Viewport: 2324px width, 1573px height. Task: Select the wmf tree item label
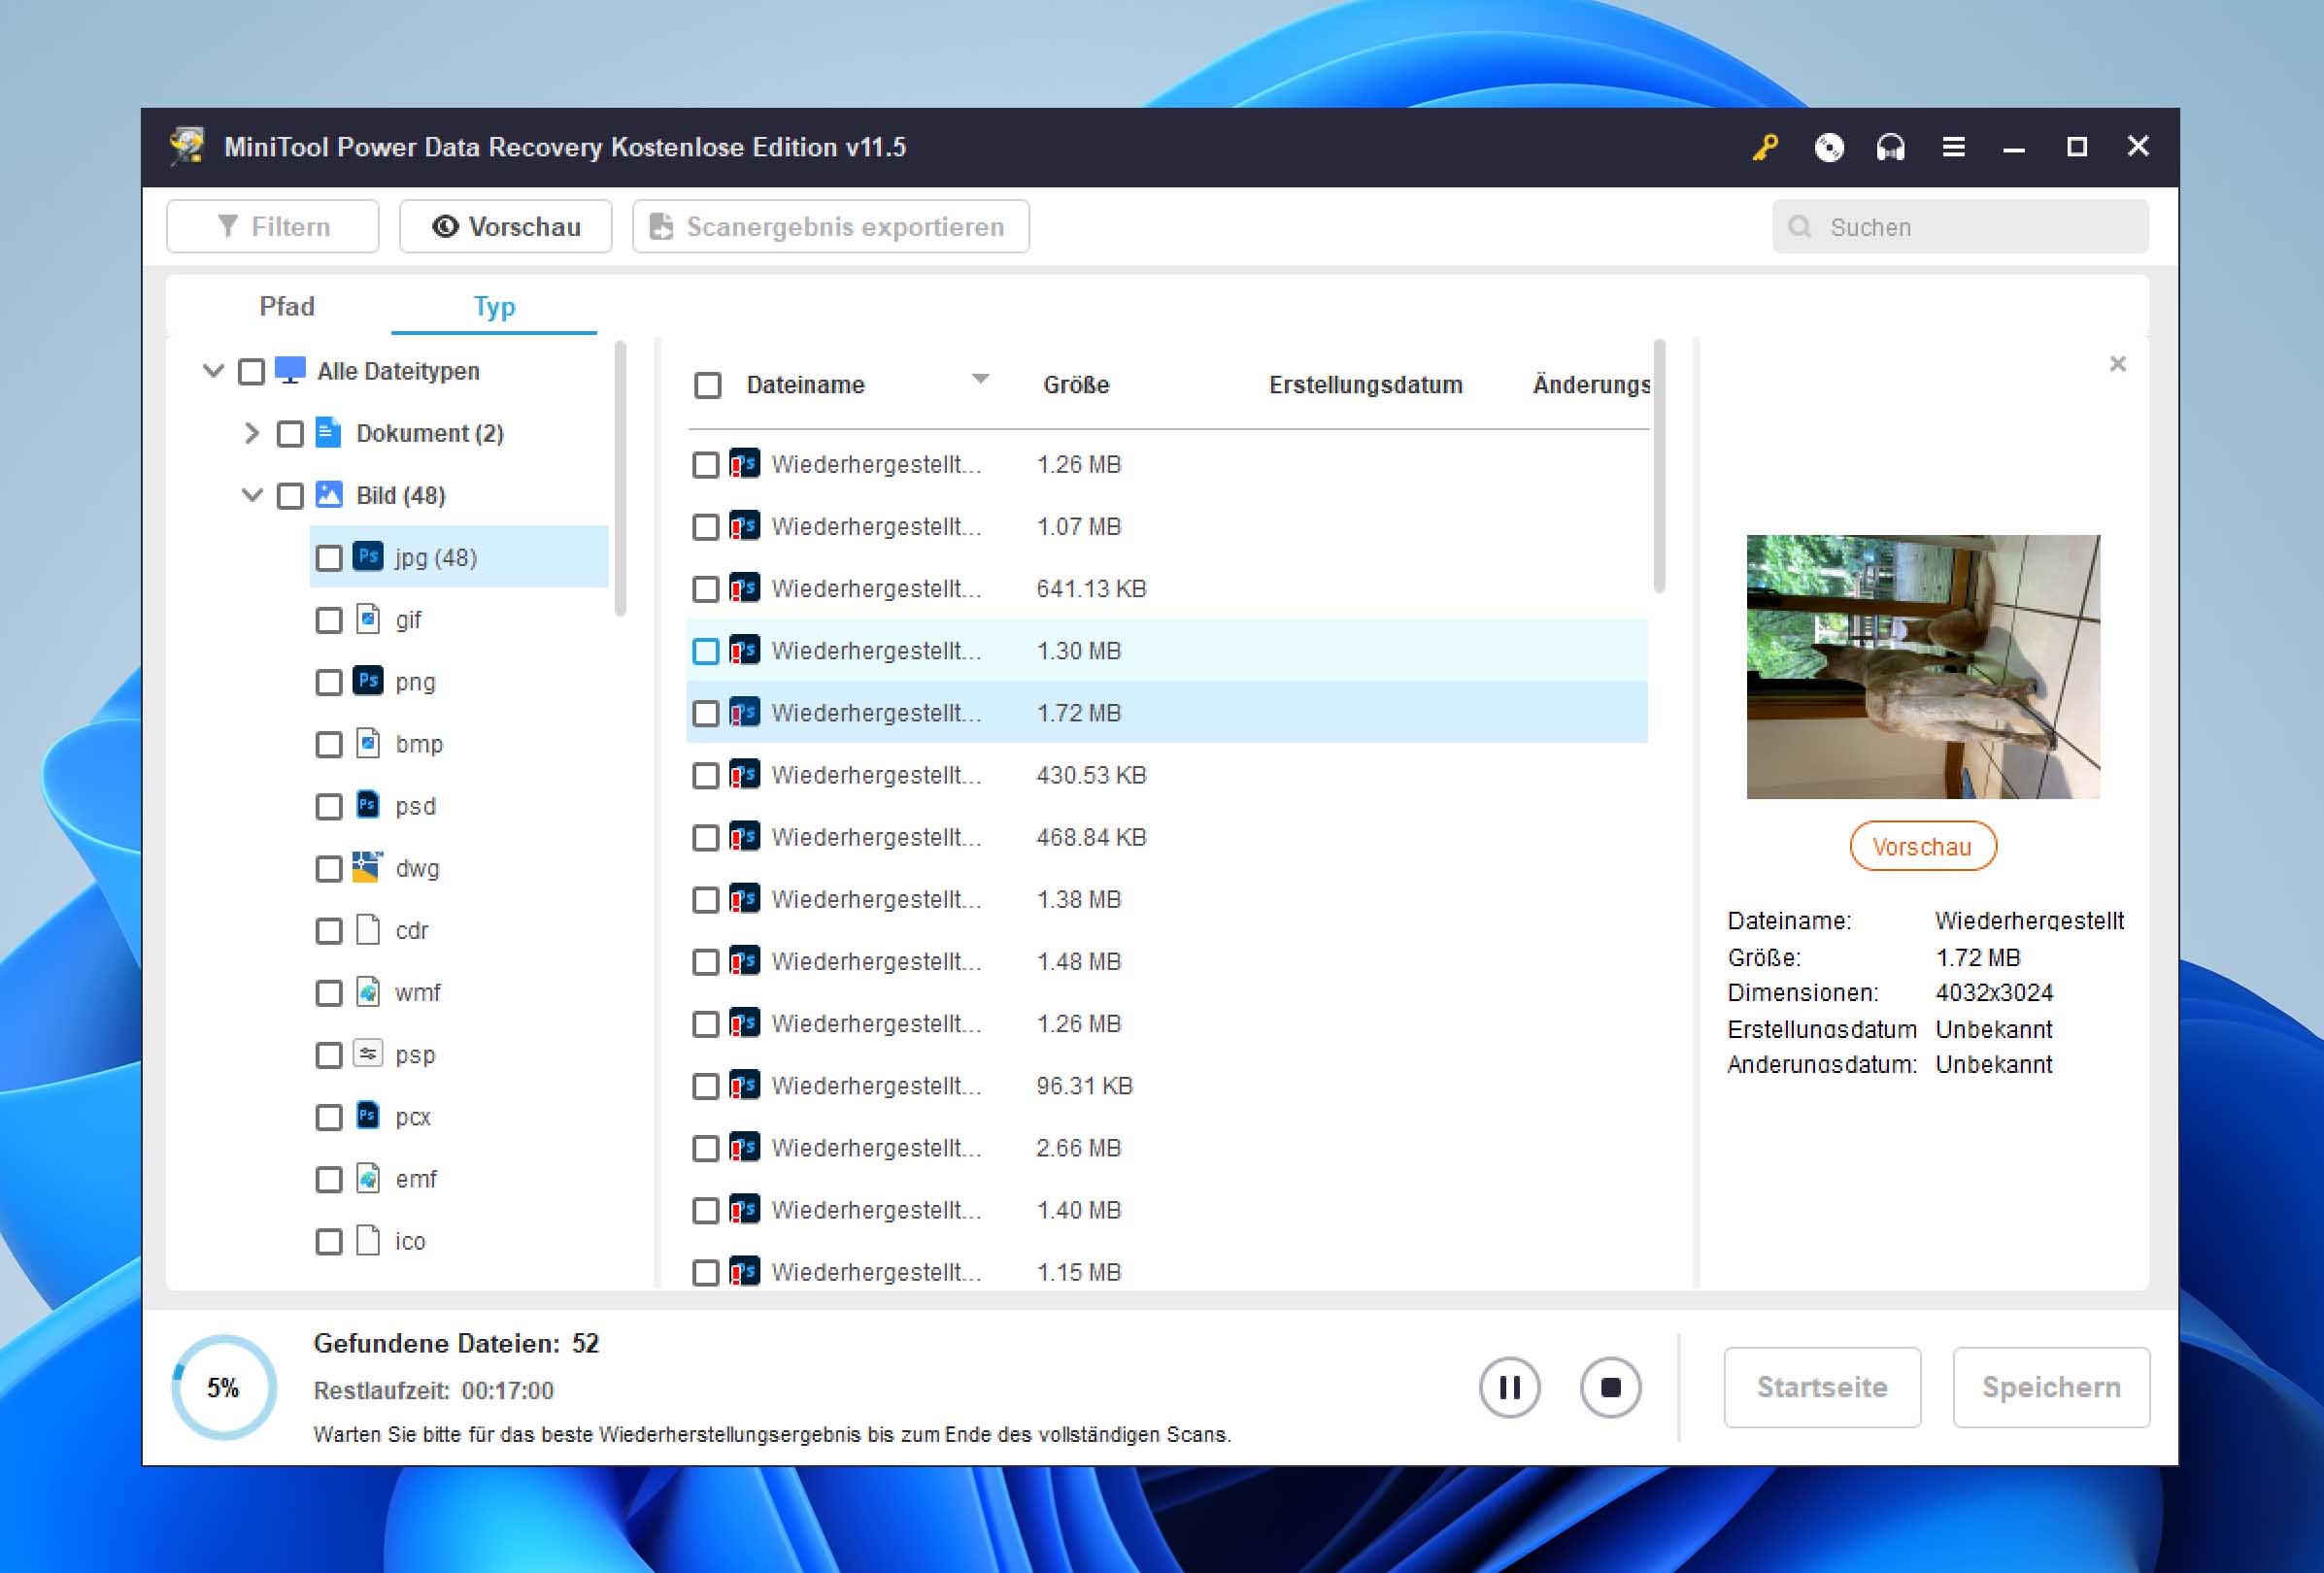point(417,992)
